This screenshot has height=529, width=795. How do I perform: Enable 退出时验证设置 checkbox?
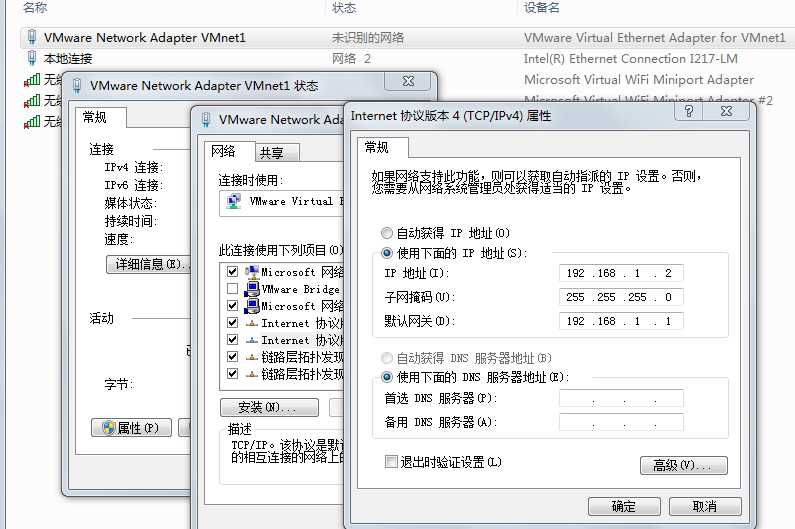pos(391,462)
